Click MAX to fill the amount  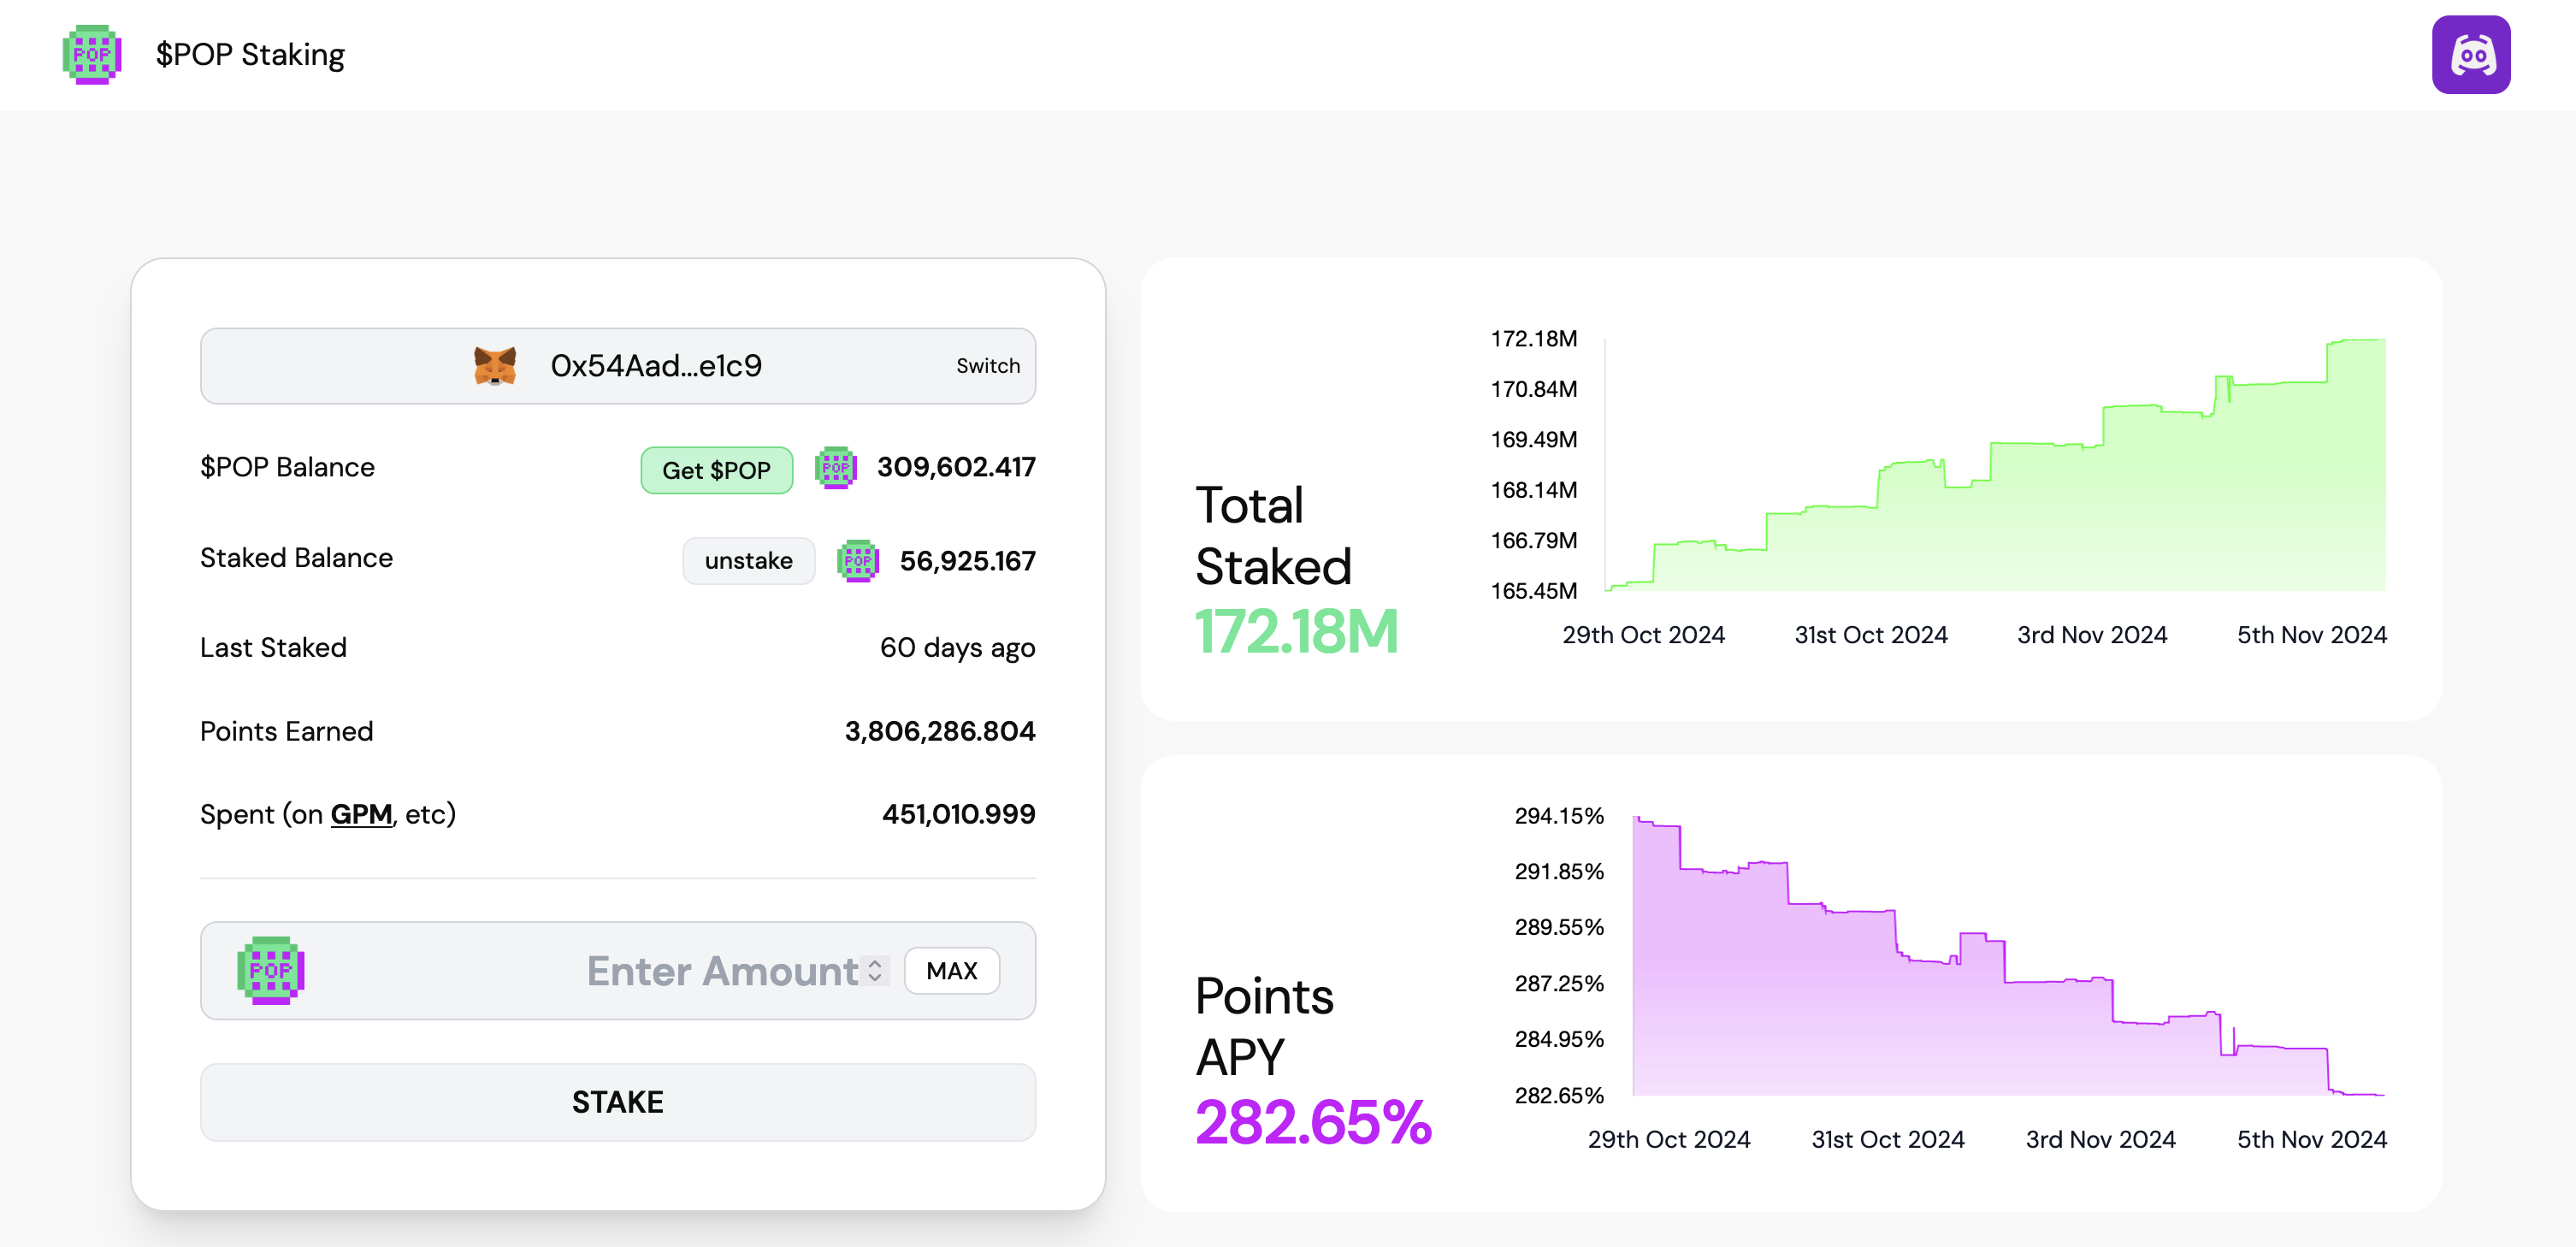click(x=951, y=971)
